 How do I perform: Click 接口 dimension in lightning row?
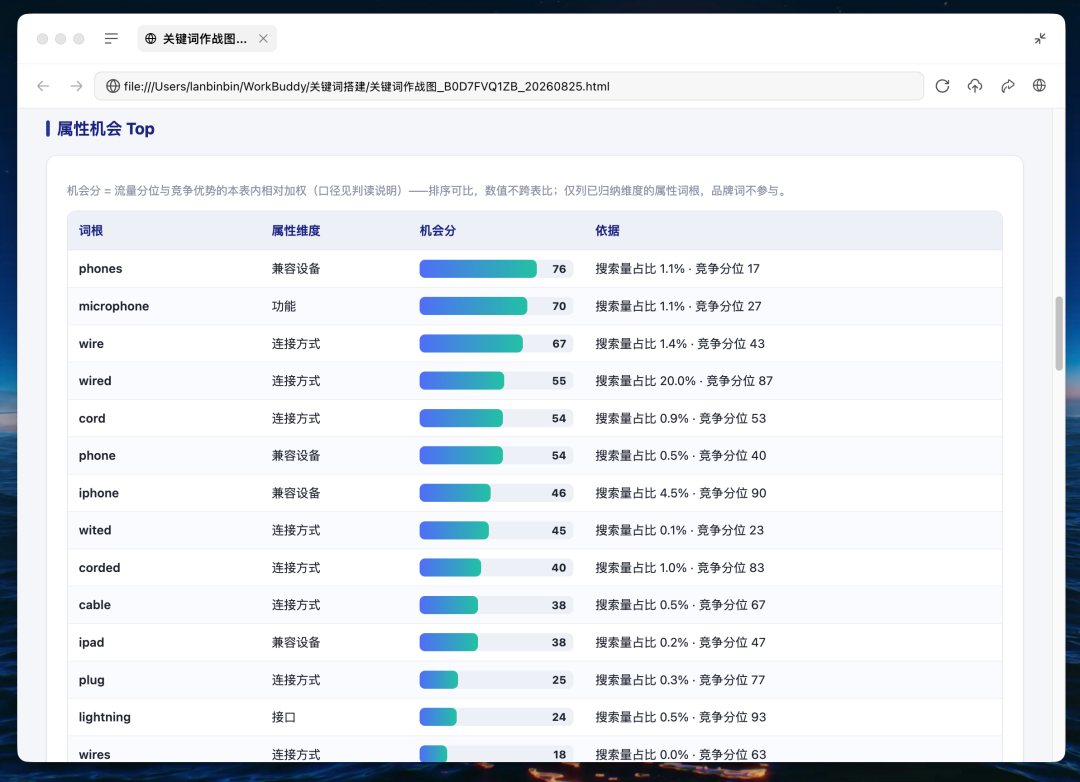[x=283, y=717]
